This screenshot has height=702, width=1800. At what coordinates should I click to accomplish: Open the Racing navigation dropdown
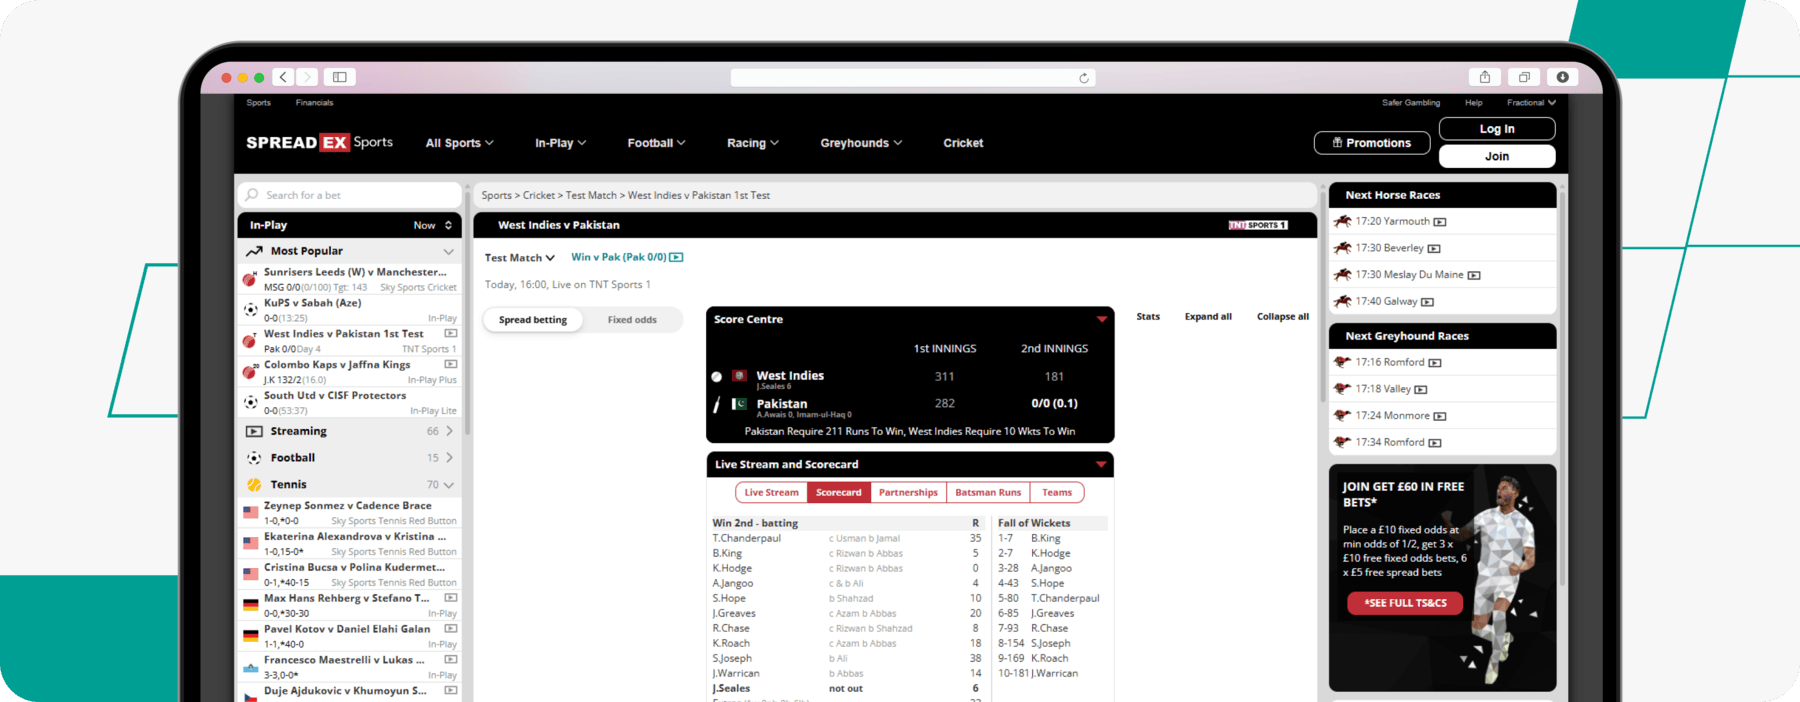coord(752,143)
